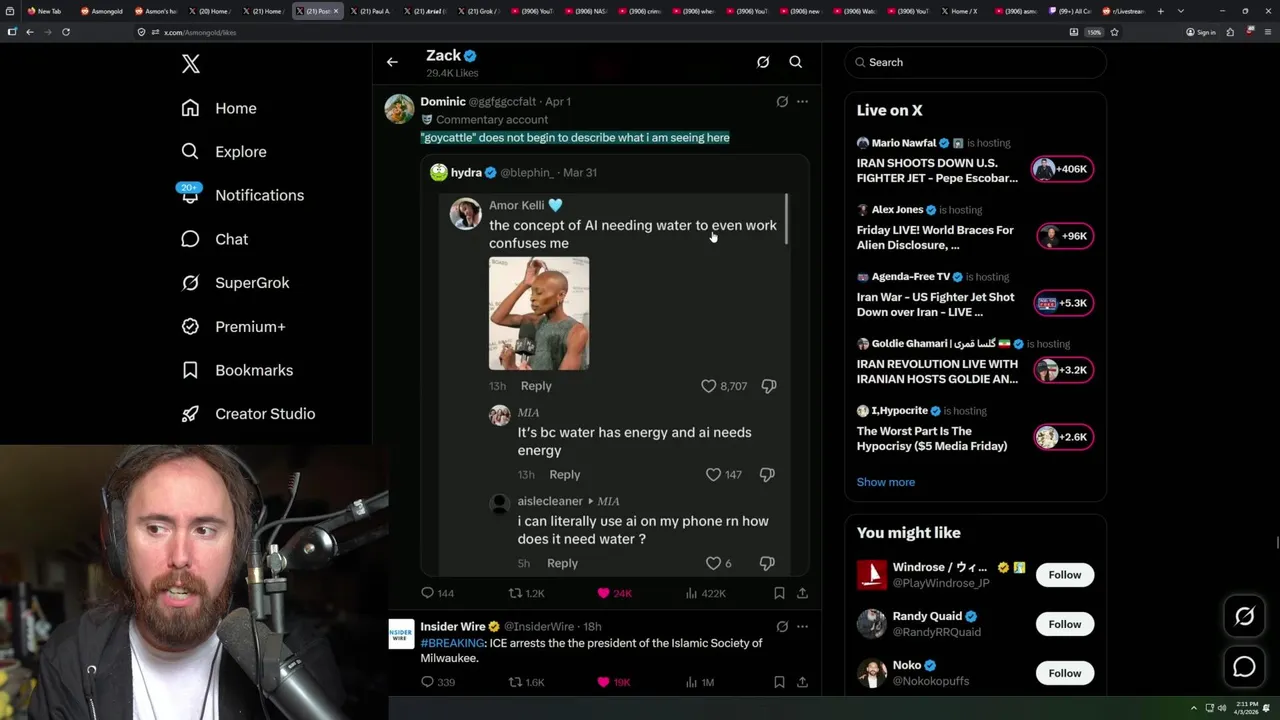Viewport: 1280px width, 720px height.
Task: Open Creator Studio in the sidebar
Action: click(x=248, y=414)
